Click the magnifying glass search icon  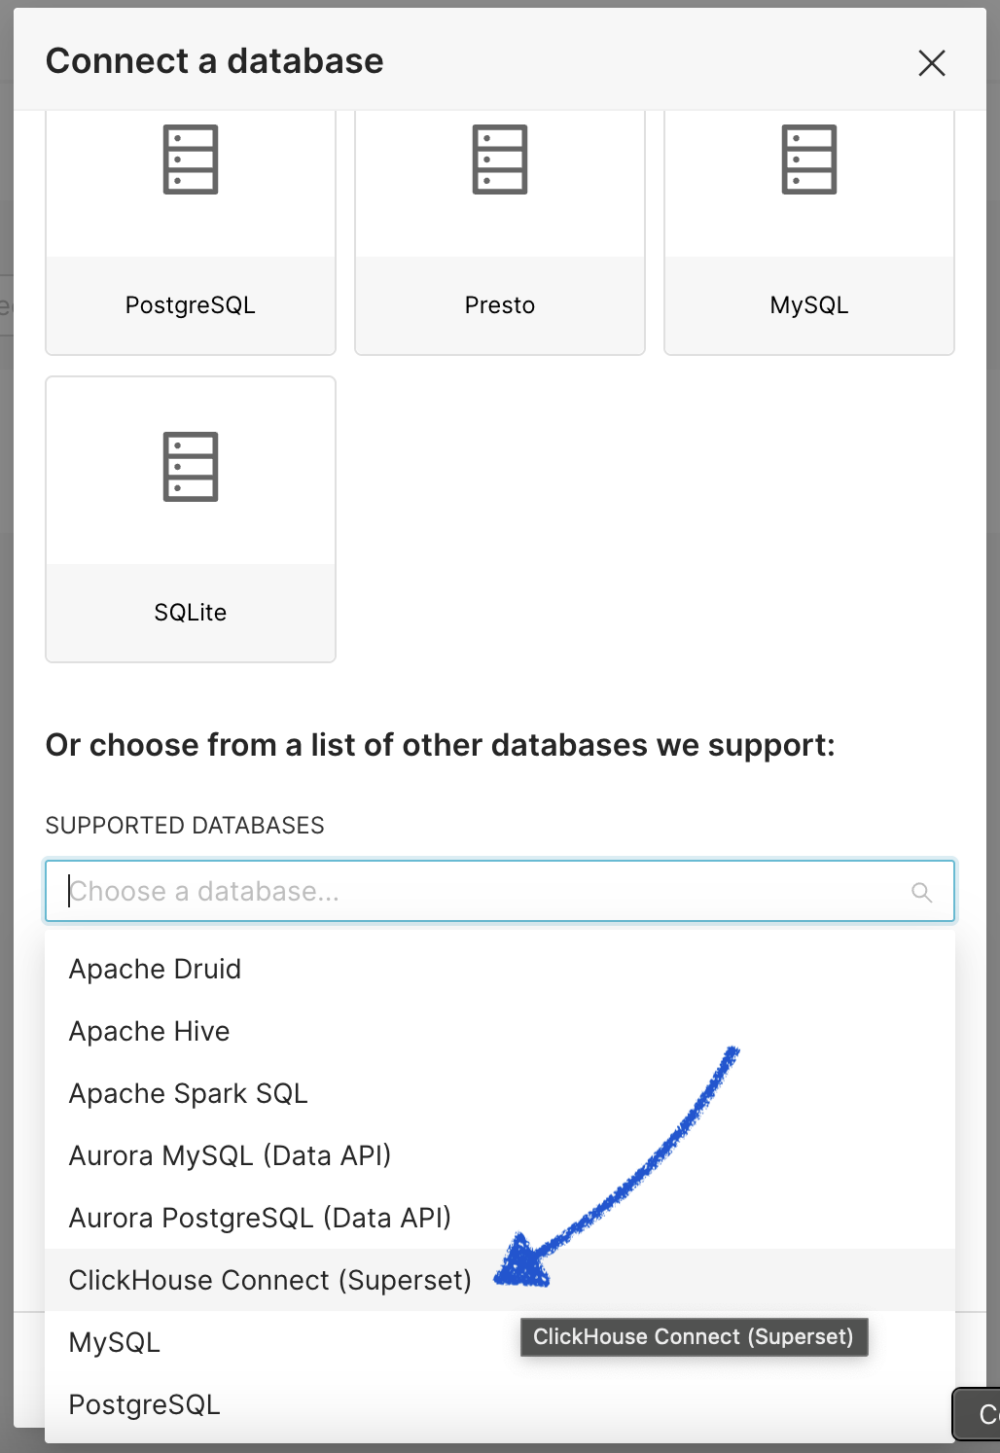919,890
